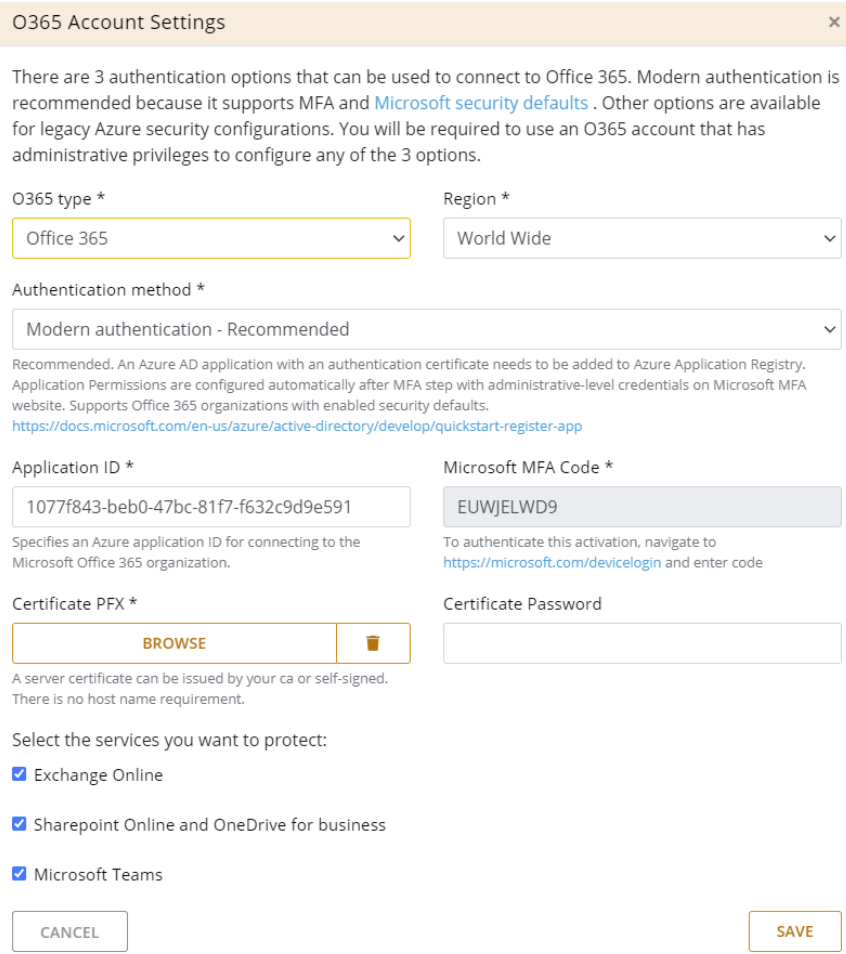Image resolution: width=846 pixels, height=954 pixels.
Task: Click the Browse button for Certificate PFX
Action: (174, 643)
